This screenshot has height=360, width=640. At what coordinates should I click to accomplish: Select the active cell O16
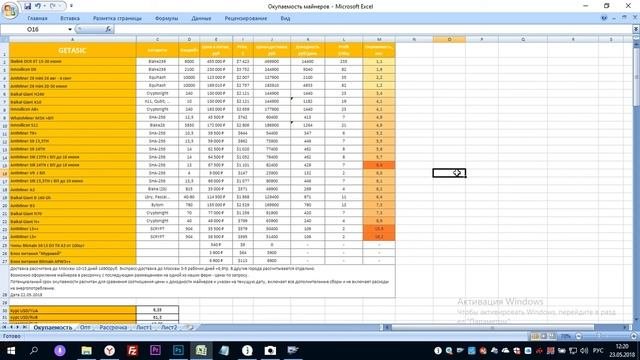tap(449, 173)
